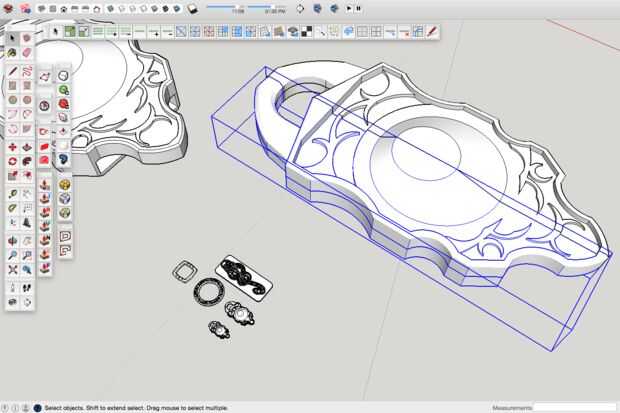Select the Zoom magnifier tool

pos(12,256)
